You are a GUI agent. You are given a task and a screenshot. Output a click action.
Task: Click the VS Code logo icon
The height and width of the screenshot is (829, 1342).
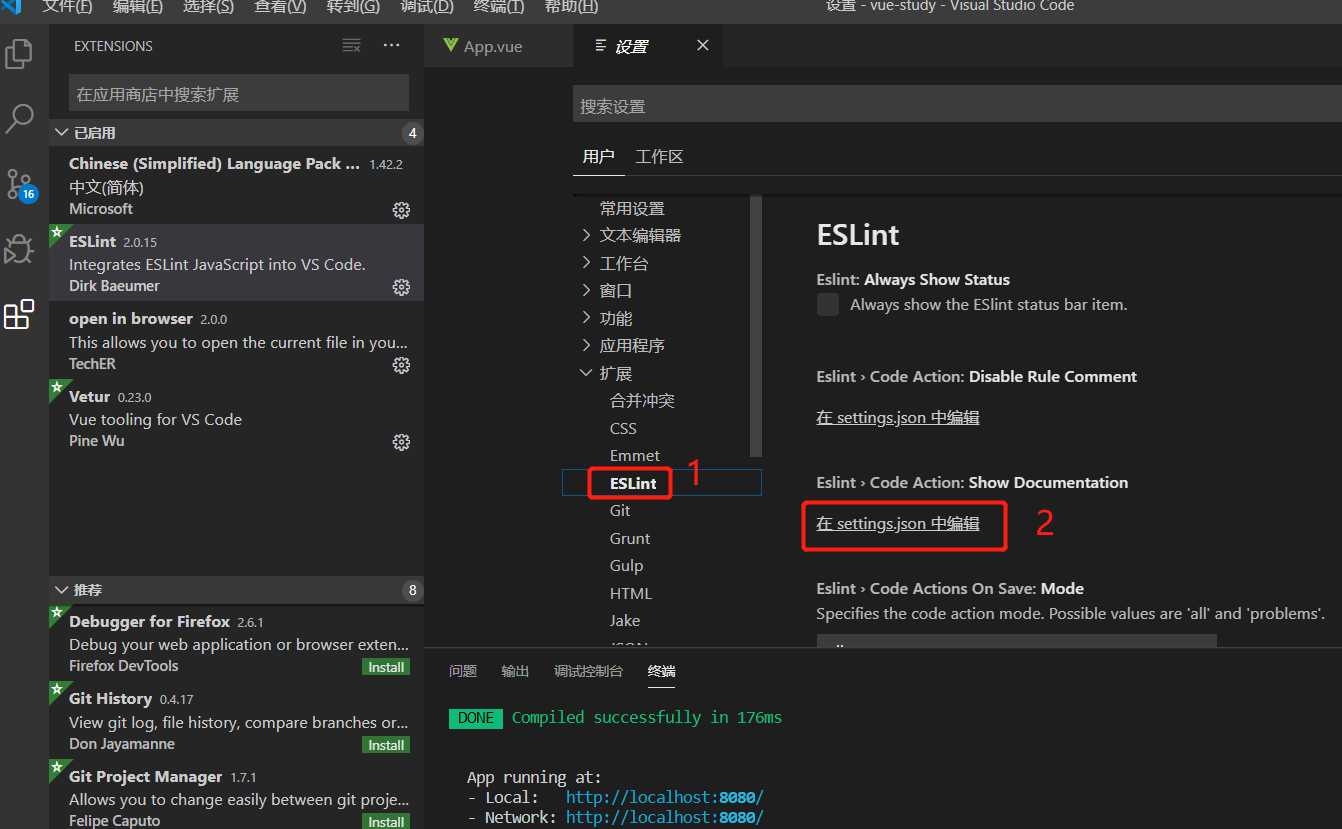click(12, 6)
